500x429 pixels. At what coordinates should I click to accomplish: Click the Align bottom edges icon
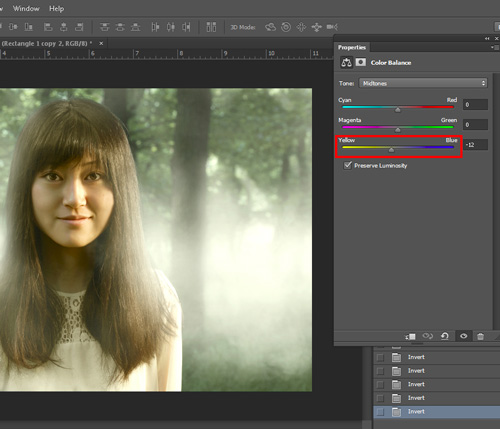(29, 27)
